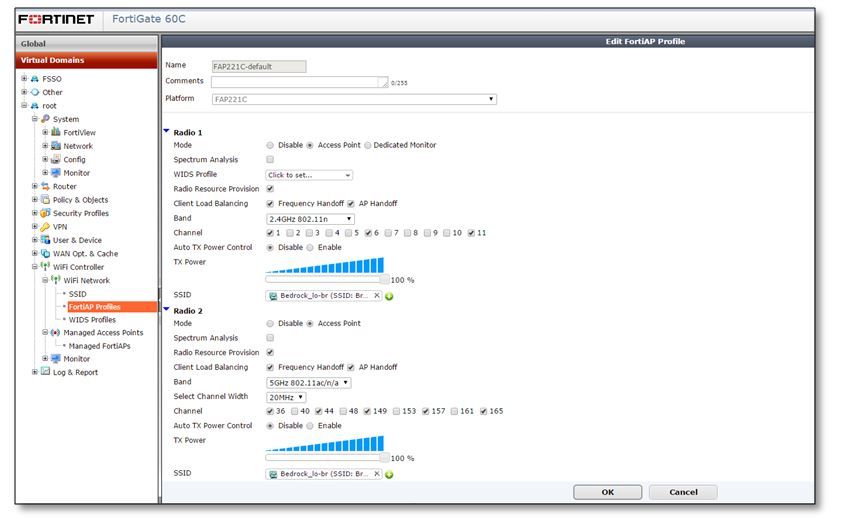This screenshot has height=523, width=843.
Task: Click Log & Report label
Action: [75, 372]
